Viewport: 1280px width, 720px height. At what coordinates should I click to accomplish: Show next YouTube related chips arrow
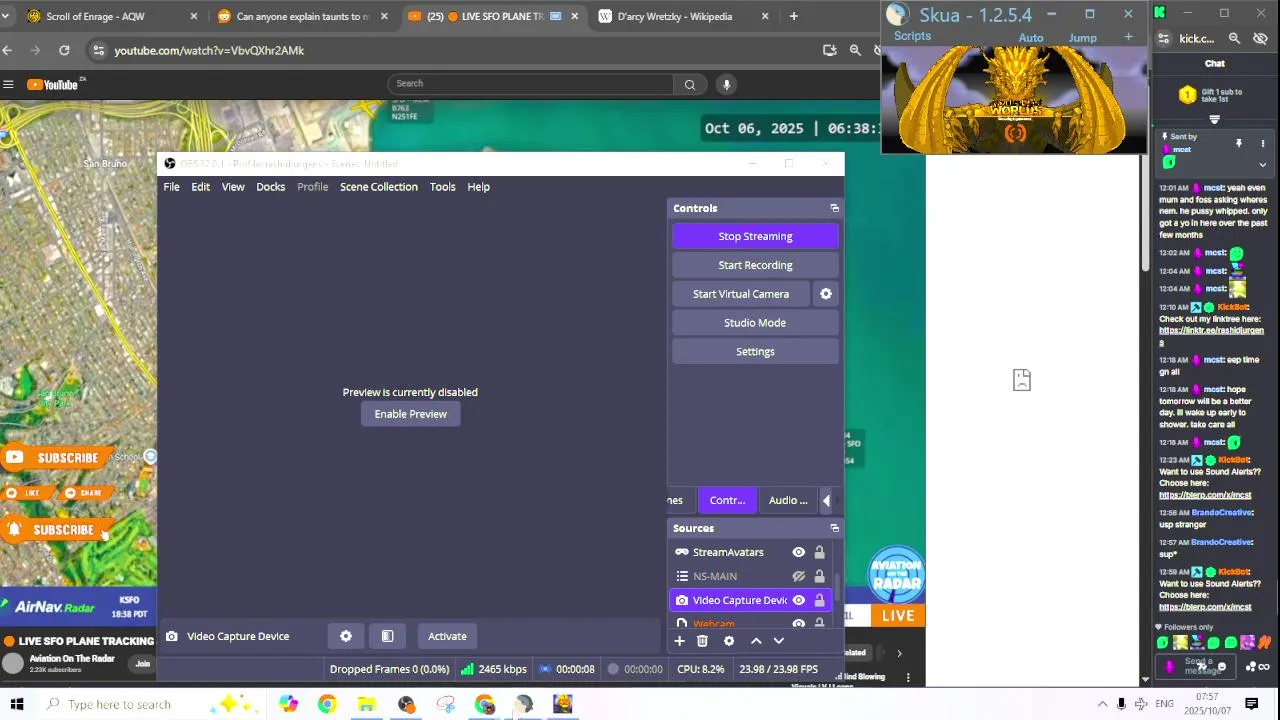(899, 653)
